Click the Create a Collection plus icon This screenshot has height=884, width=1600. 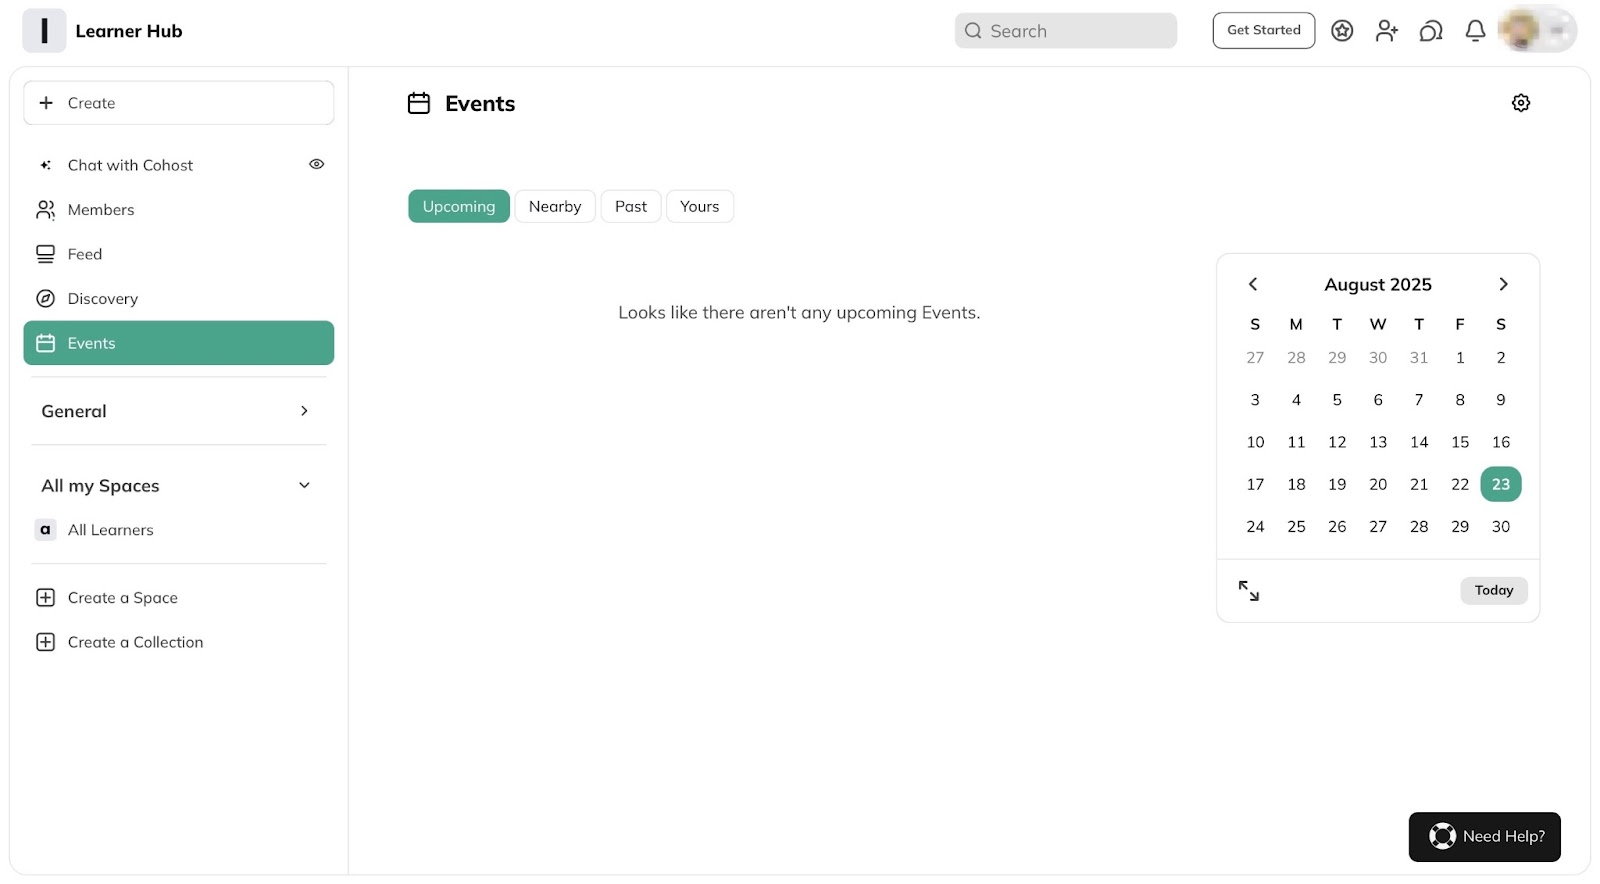(45, 642)
